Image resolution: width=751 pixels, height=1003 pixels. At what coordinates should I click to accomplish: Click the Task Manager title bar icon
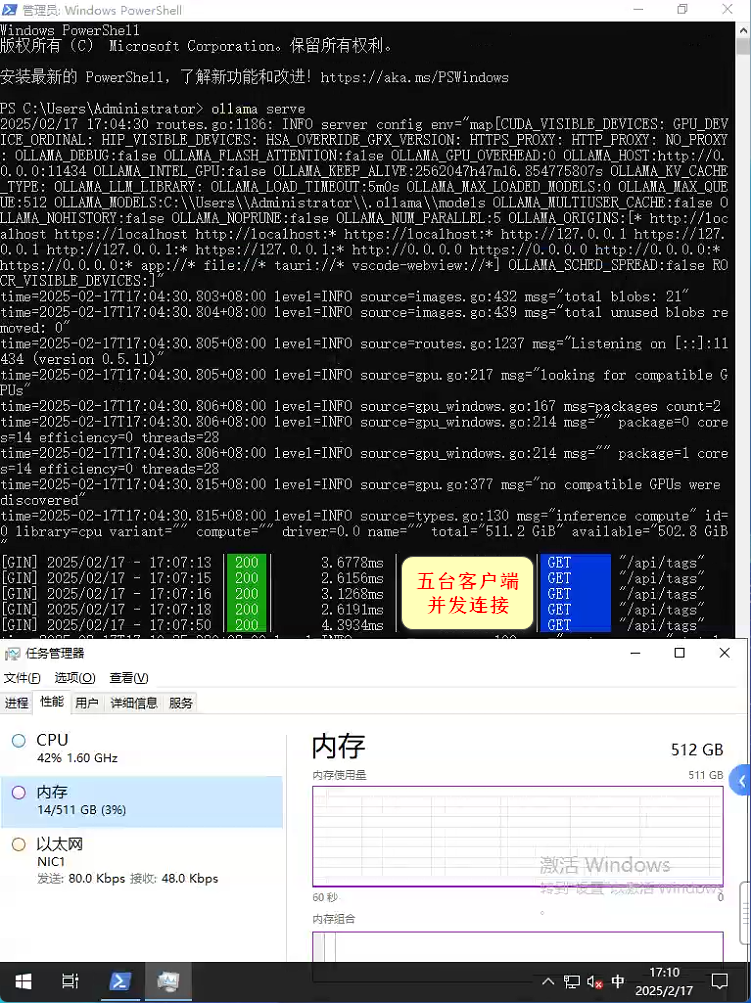pos(12,653)
